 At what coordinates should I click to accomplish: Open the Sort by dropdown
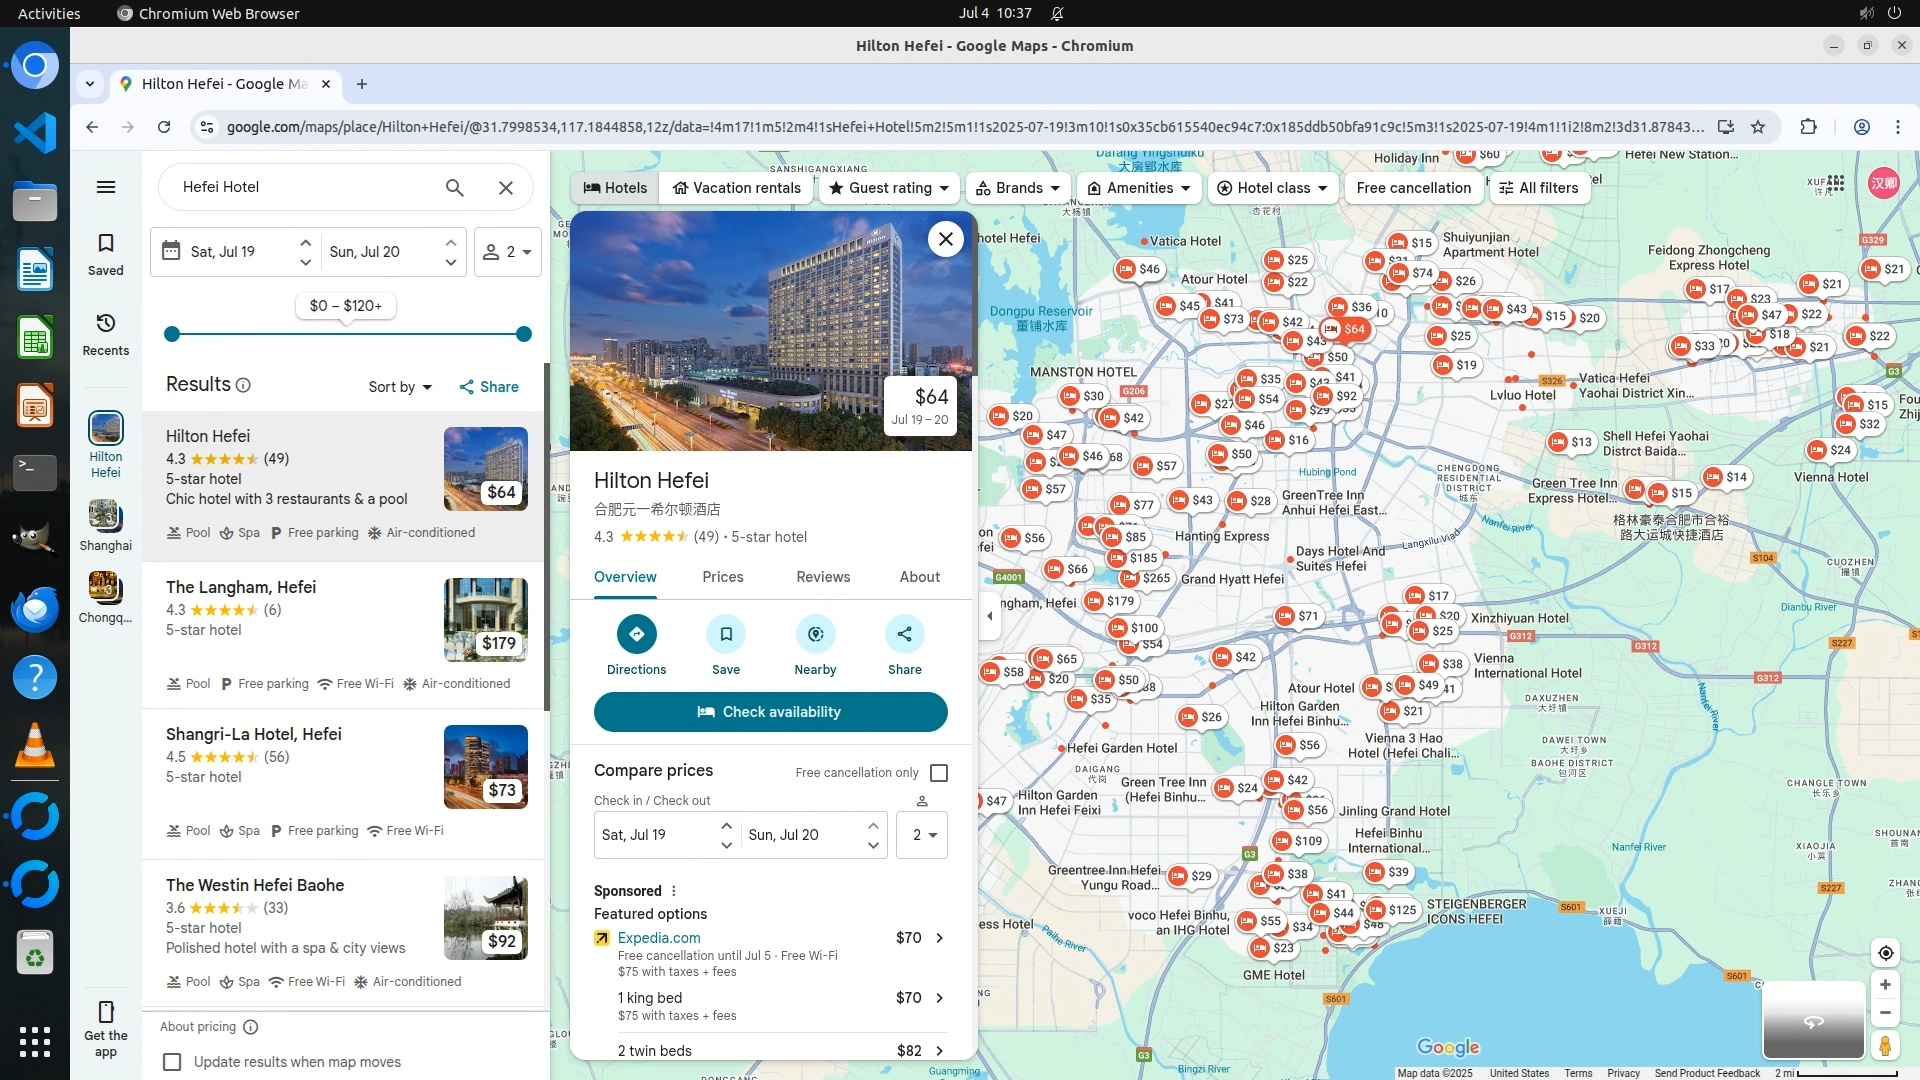coord(400,387)
